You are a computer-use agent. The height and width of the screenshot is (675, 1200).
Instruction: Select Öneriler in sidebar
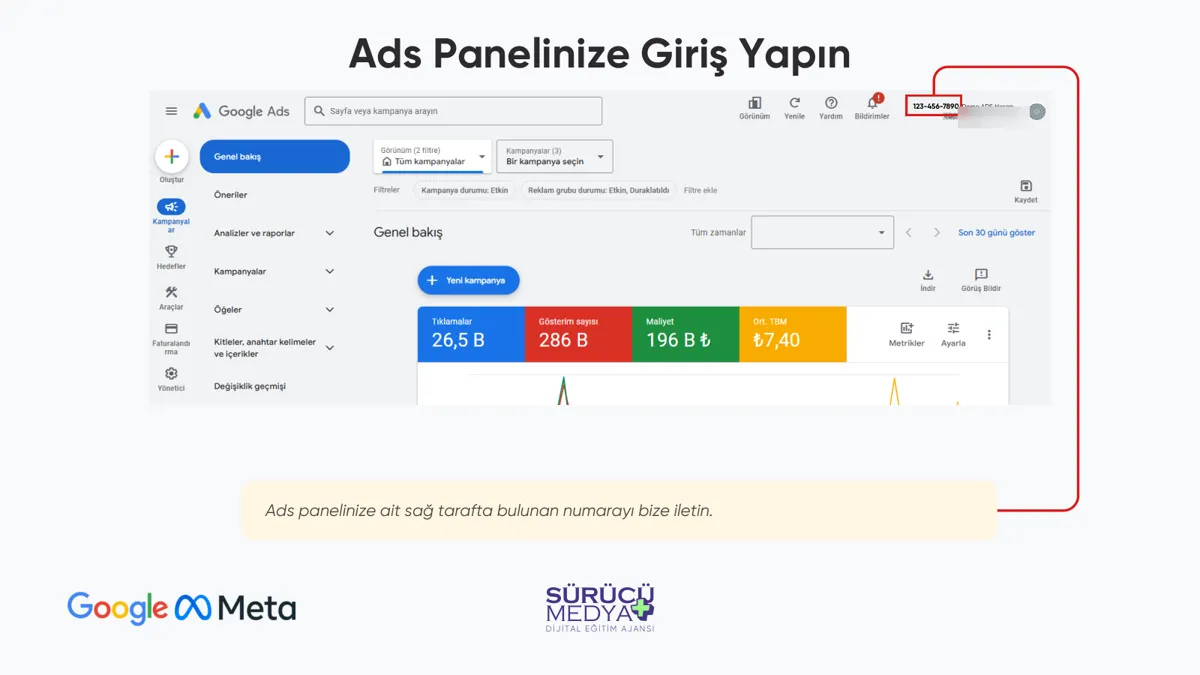point(231,195)
